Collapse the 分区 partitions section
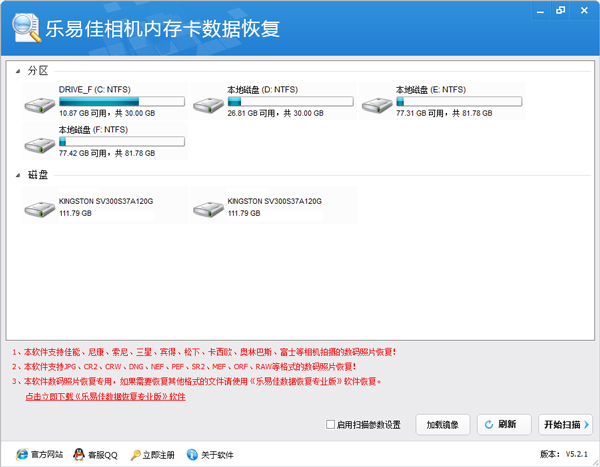This screenshot has height=467, width=600. 19,72
